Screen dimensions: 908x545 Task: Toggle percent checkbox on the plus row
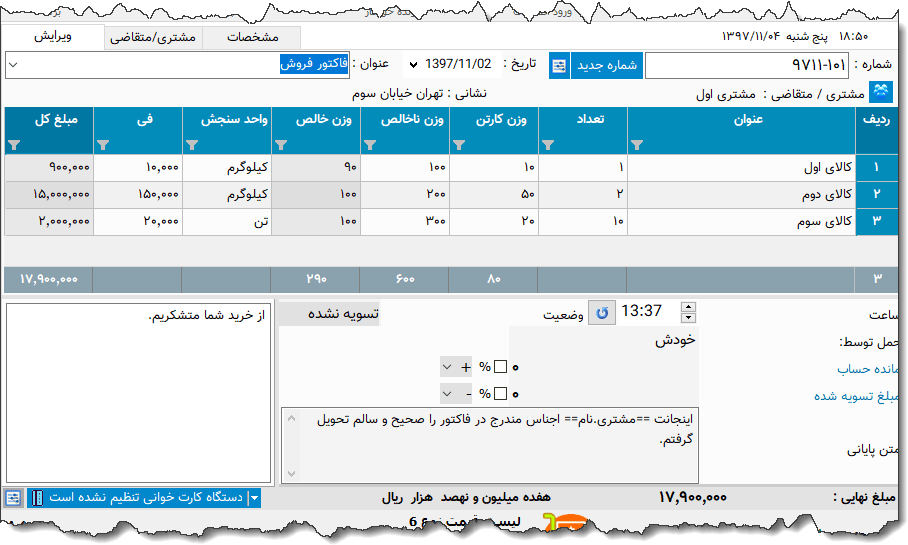pyautogui.click(x=501, y=367)
